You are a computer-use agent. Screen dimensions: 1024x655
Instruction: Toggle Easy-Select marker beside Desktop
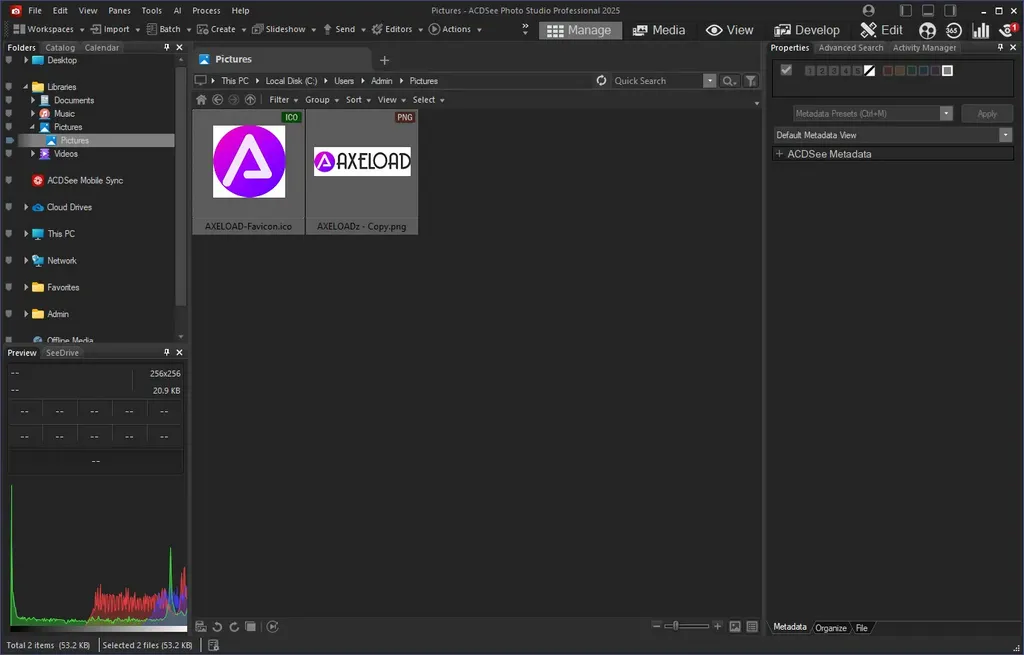[8, 60]
